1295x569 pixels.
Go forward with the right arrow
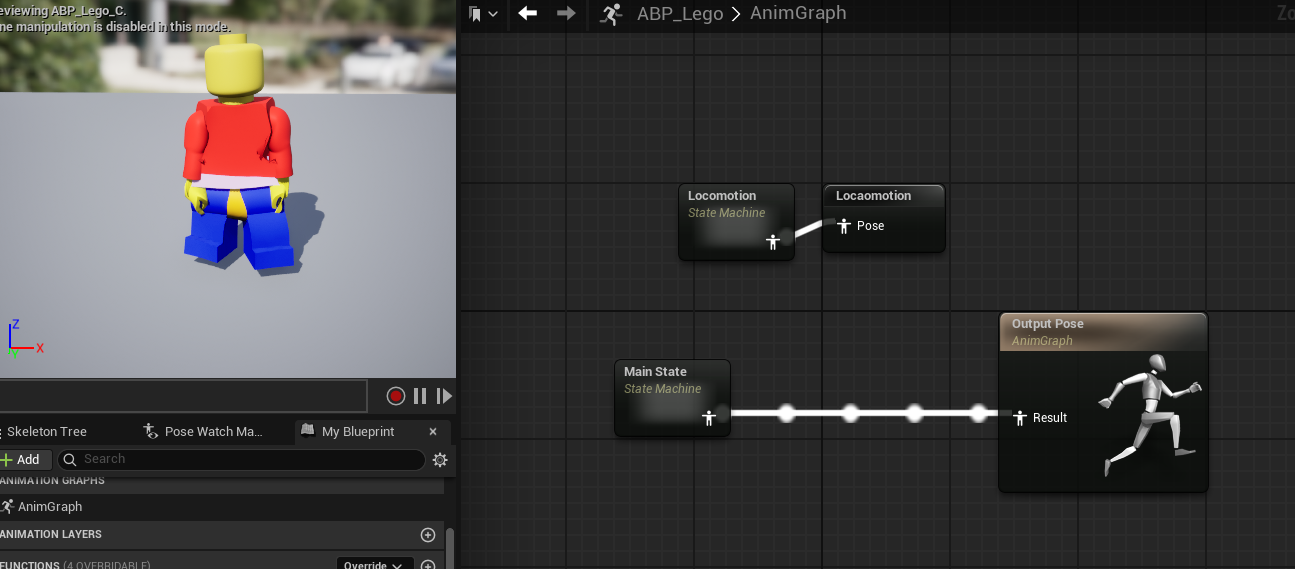pyautogui.click(x=566, y=13)
